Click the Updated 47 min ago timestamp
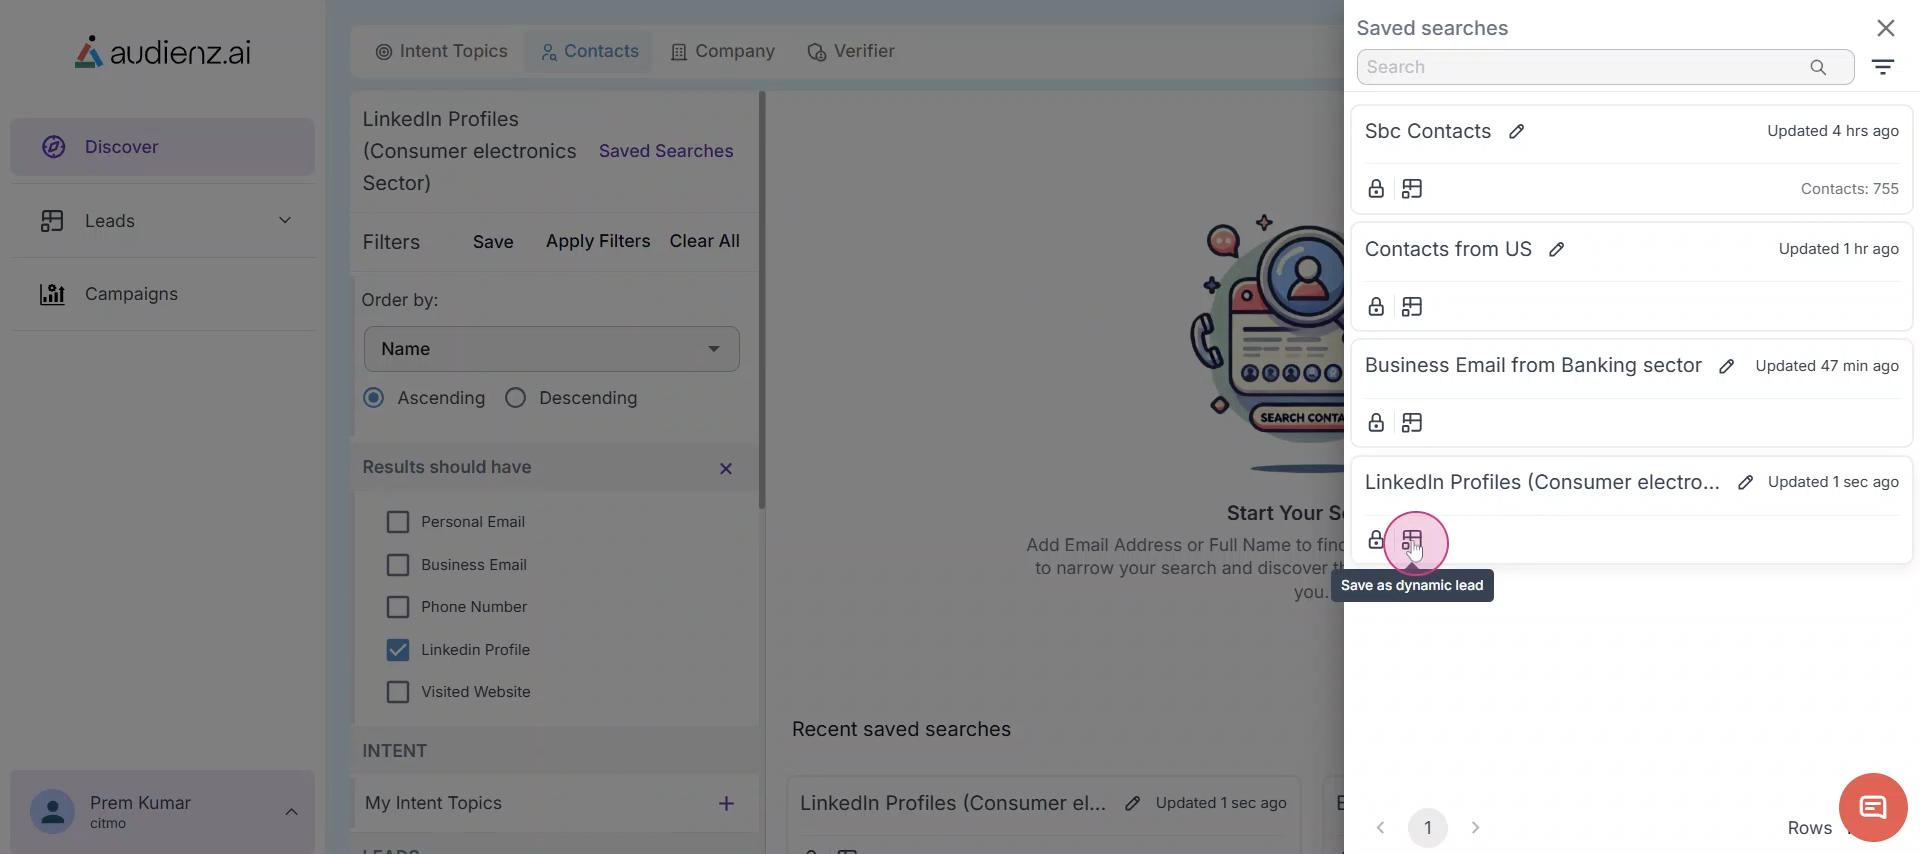 pos(1827,366)
